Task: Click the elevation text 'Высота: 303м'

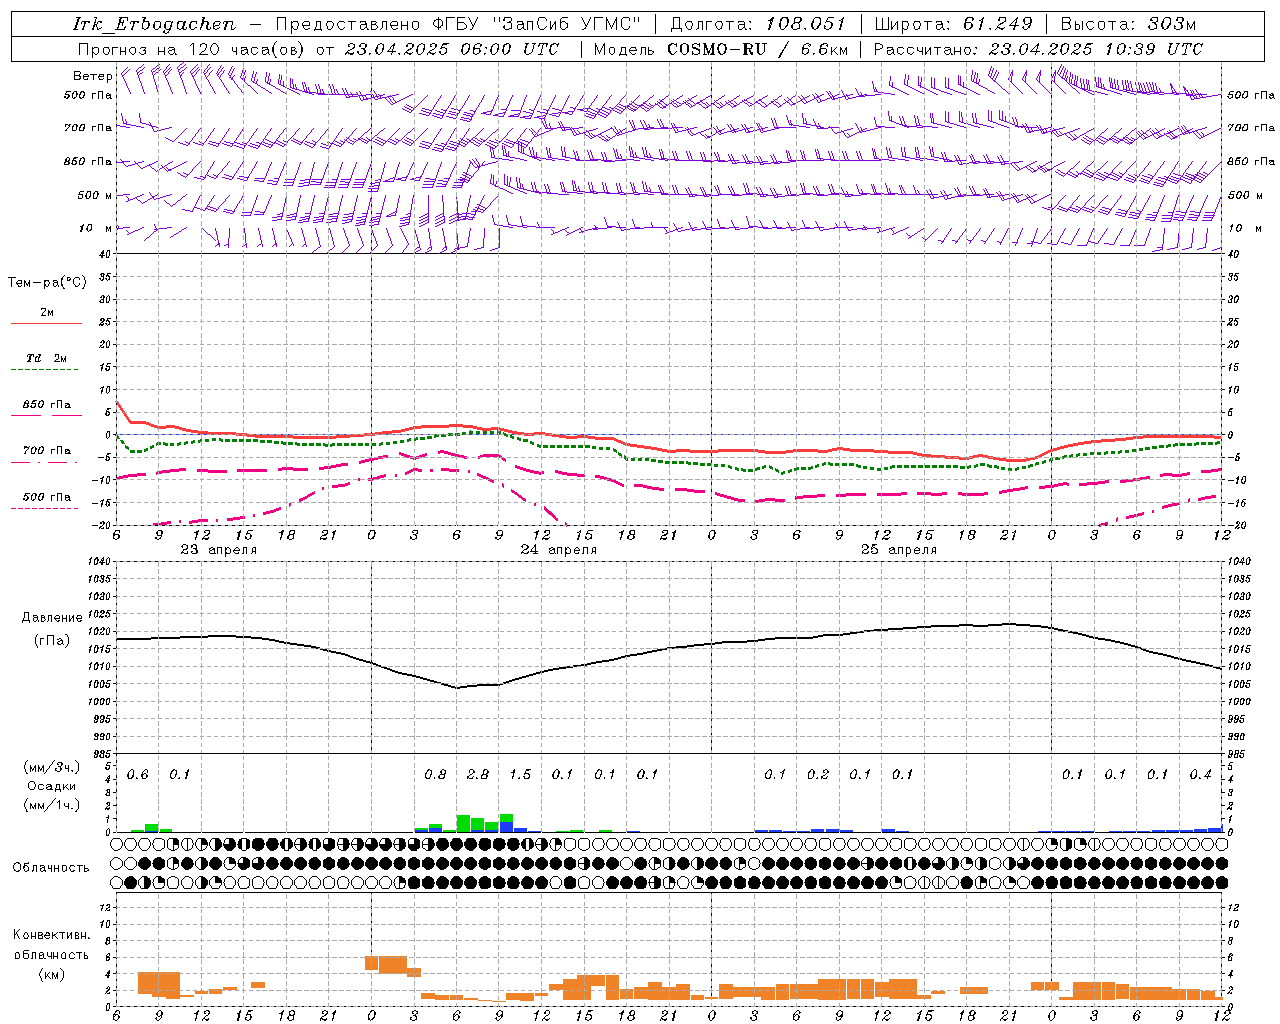Action: [1128, 24]
